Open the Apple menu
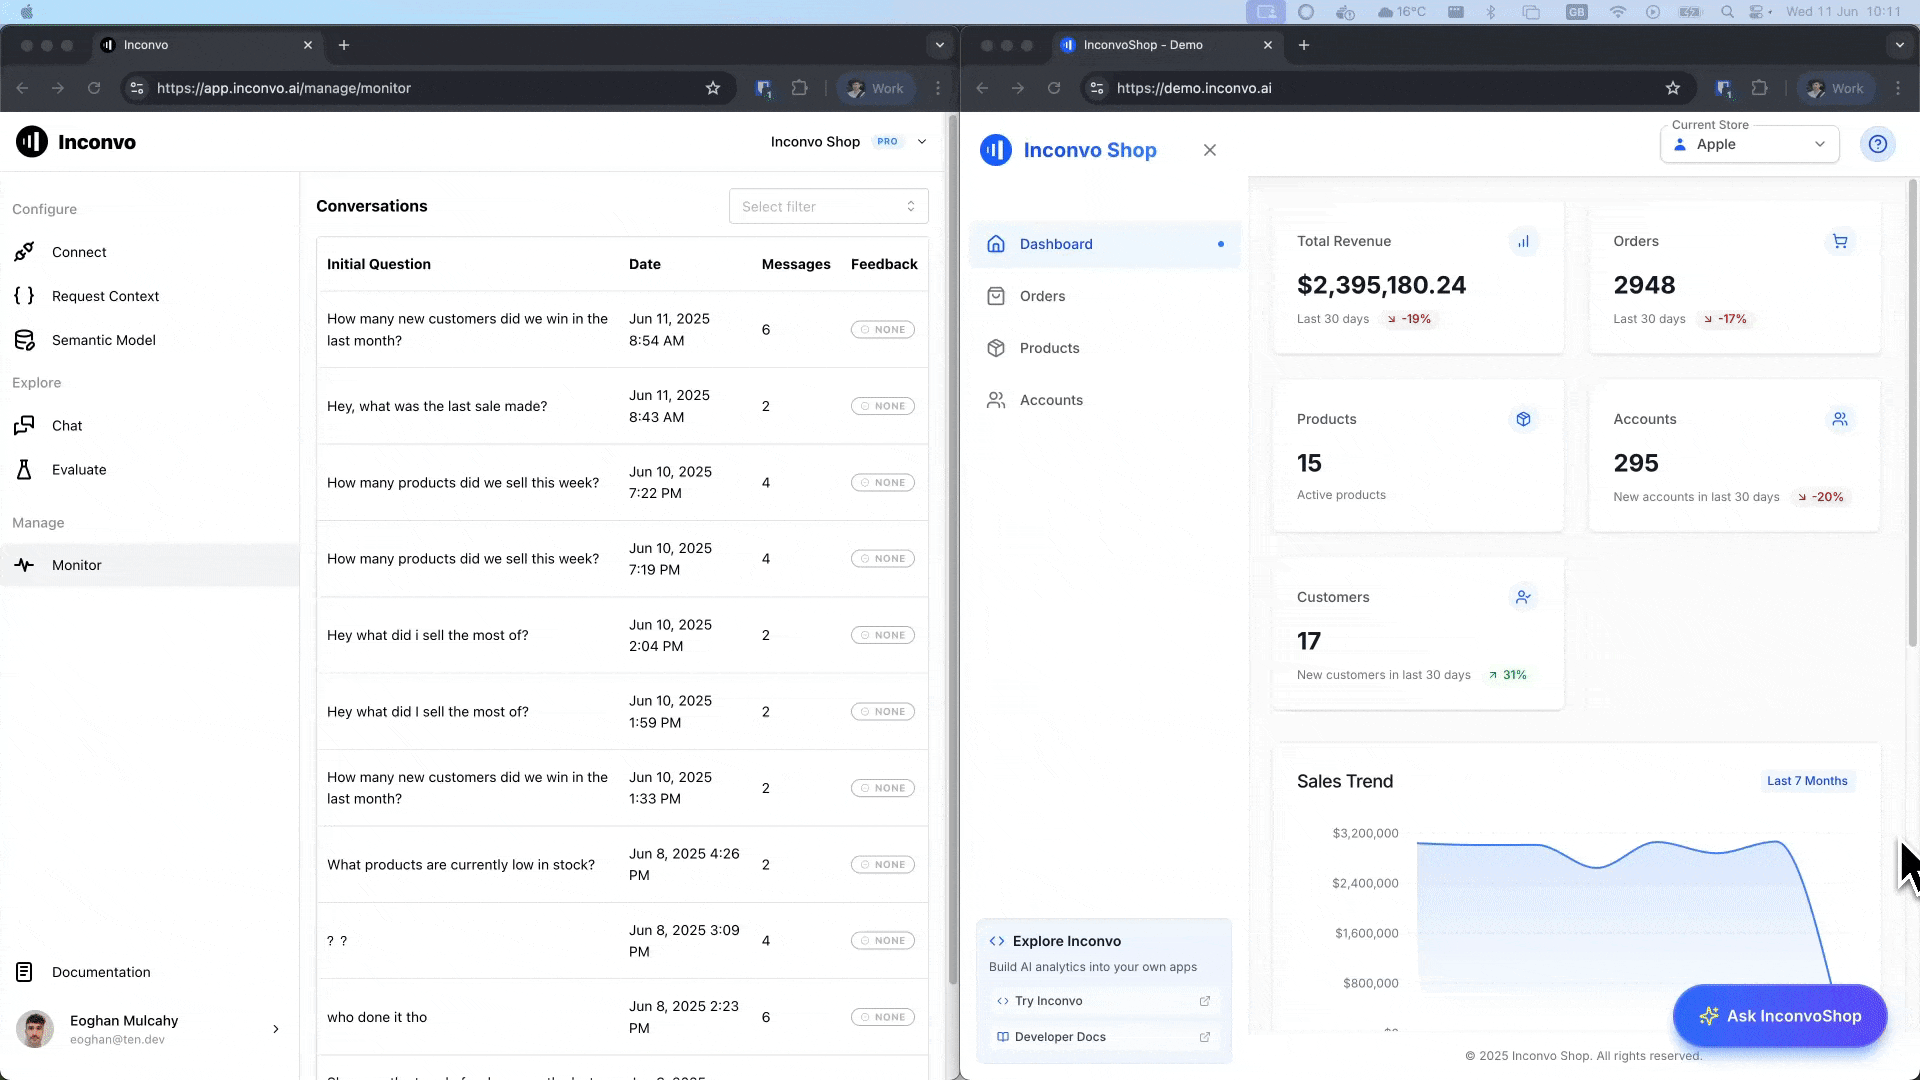Image resolution: width=1920 pixels, height=1080 pixels. point(27,12)
